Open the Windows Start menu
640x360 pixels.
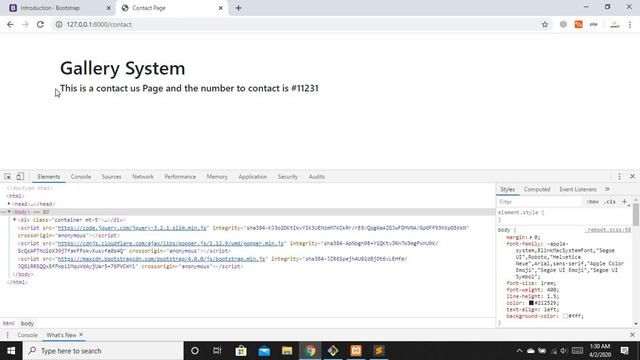(x=11, y=351)
